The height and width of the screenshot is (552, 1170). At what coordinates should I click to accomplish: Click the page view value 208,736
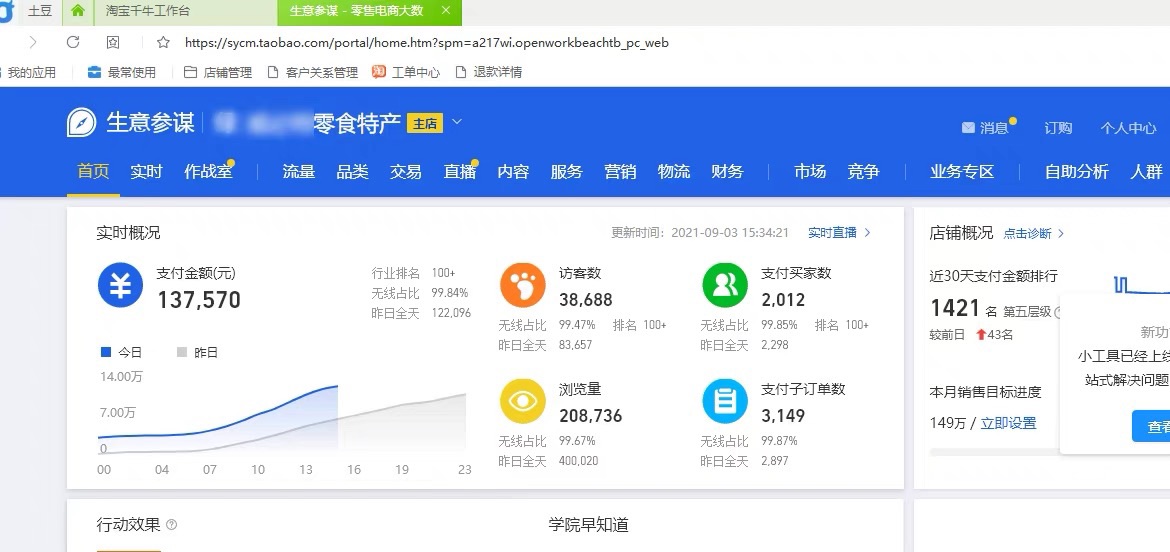click(x=590, y=415)
